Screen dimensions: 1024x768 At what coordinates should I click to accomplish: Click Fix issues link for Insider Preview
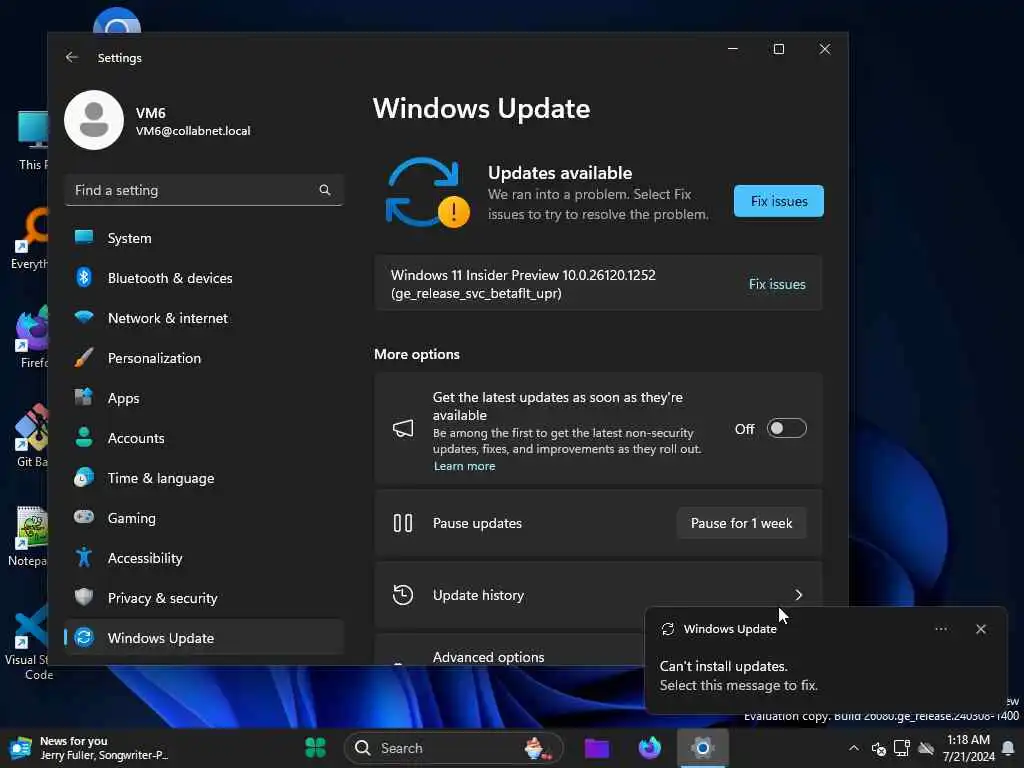[777, 284]
